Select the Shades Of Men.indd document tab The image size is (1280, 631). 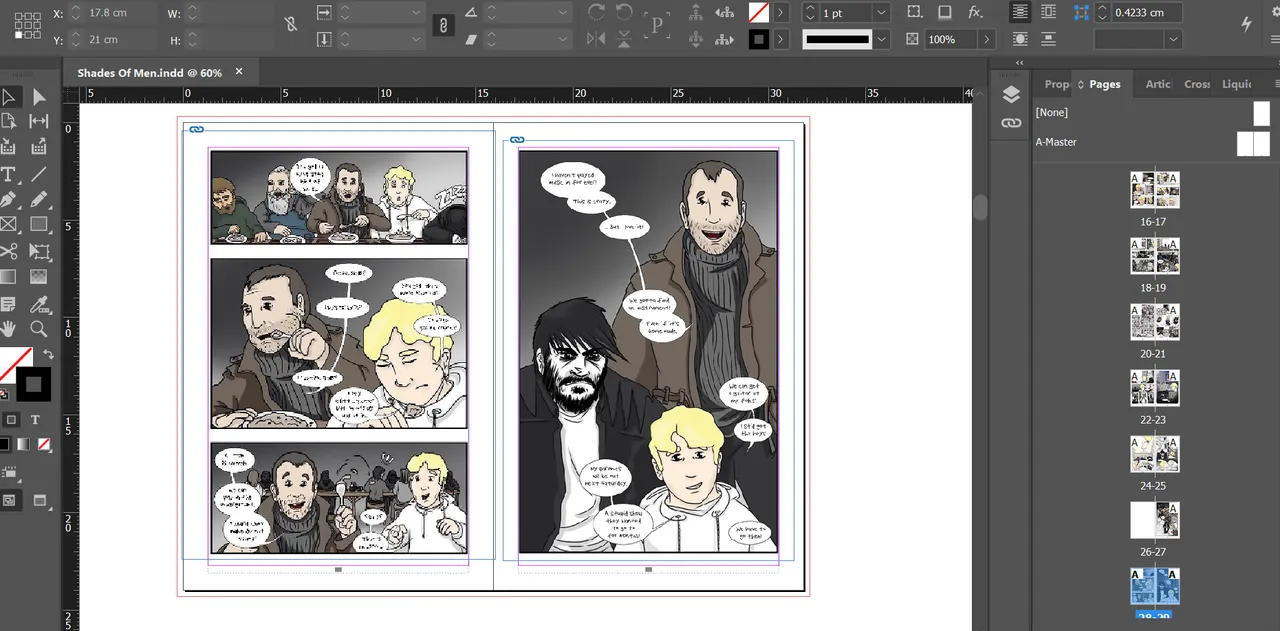[150, 73]
